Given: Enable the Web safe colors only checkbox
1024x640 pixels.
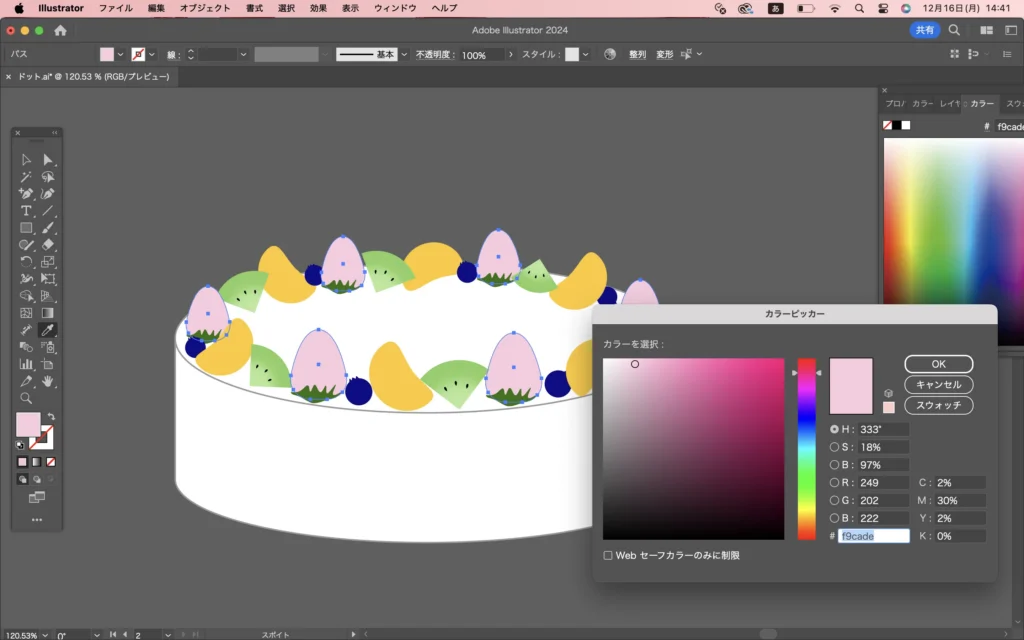Looking at the screenshot, I should pos(608,555).
